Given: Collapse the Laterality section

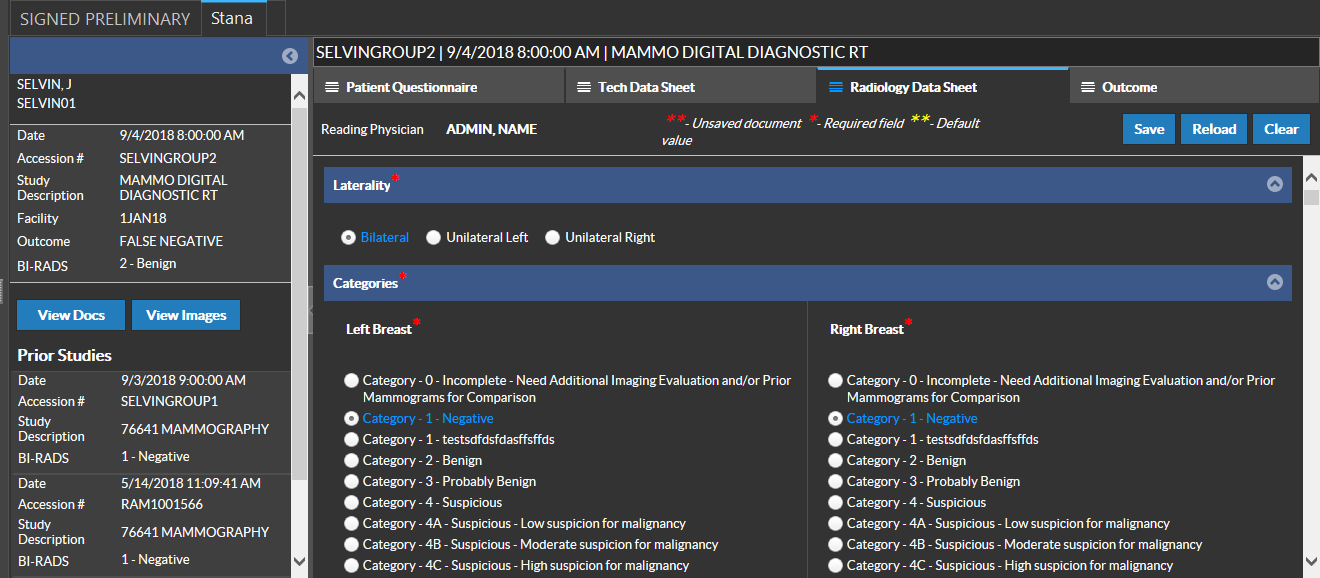Looking at the screenshot, I should click(x=1274, y=184).
